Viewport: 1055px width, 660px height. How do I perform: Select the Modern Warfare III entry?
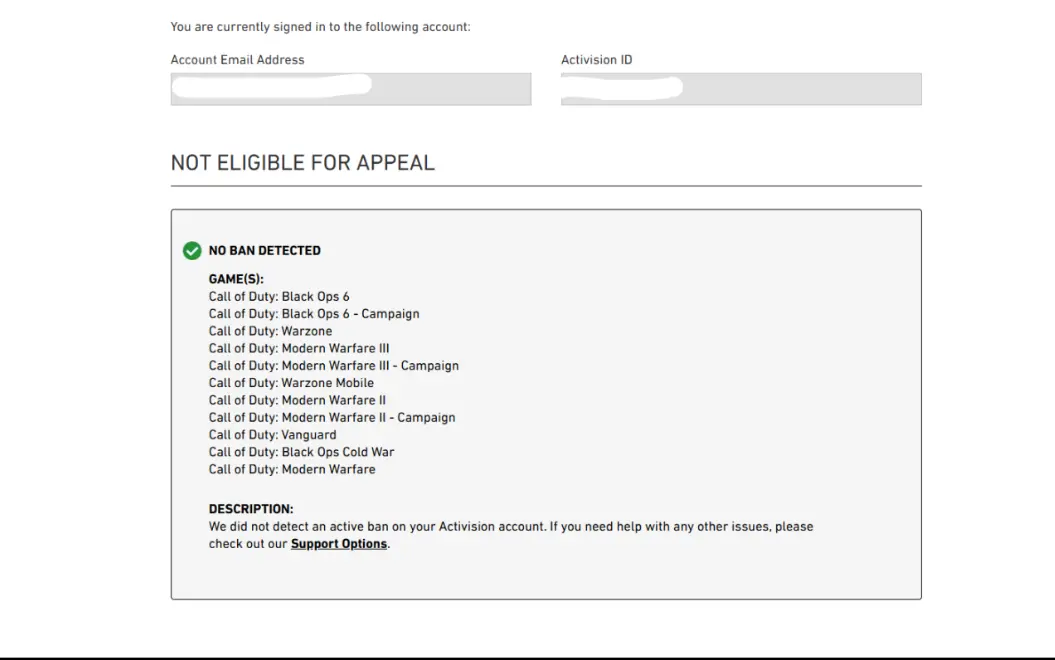299,349
